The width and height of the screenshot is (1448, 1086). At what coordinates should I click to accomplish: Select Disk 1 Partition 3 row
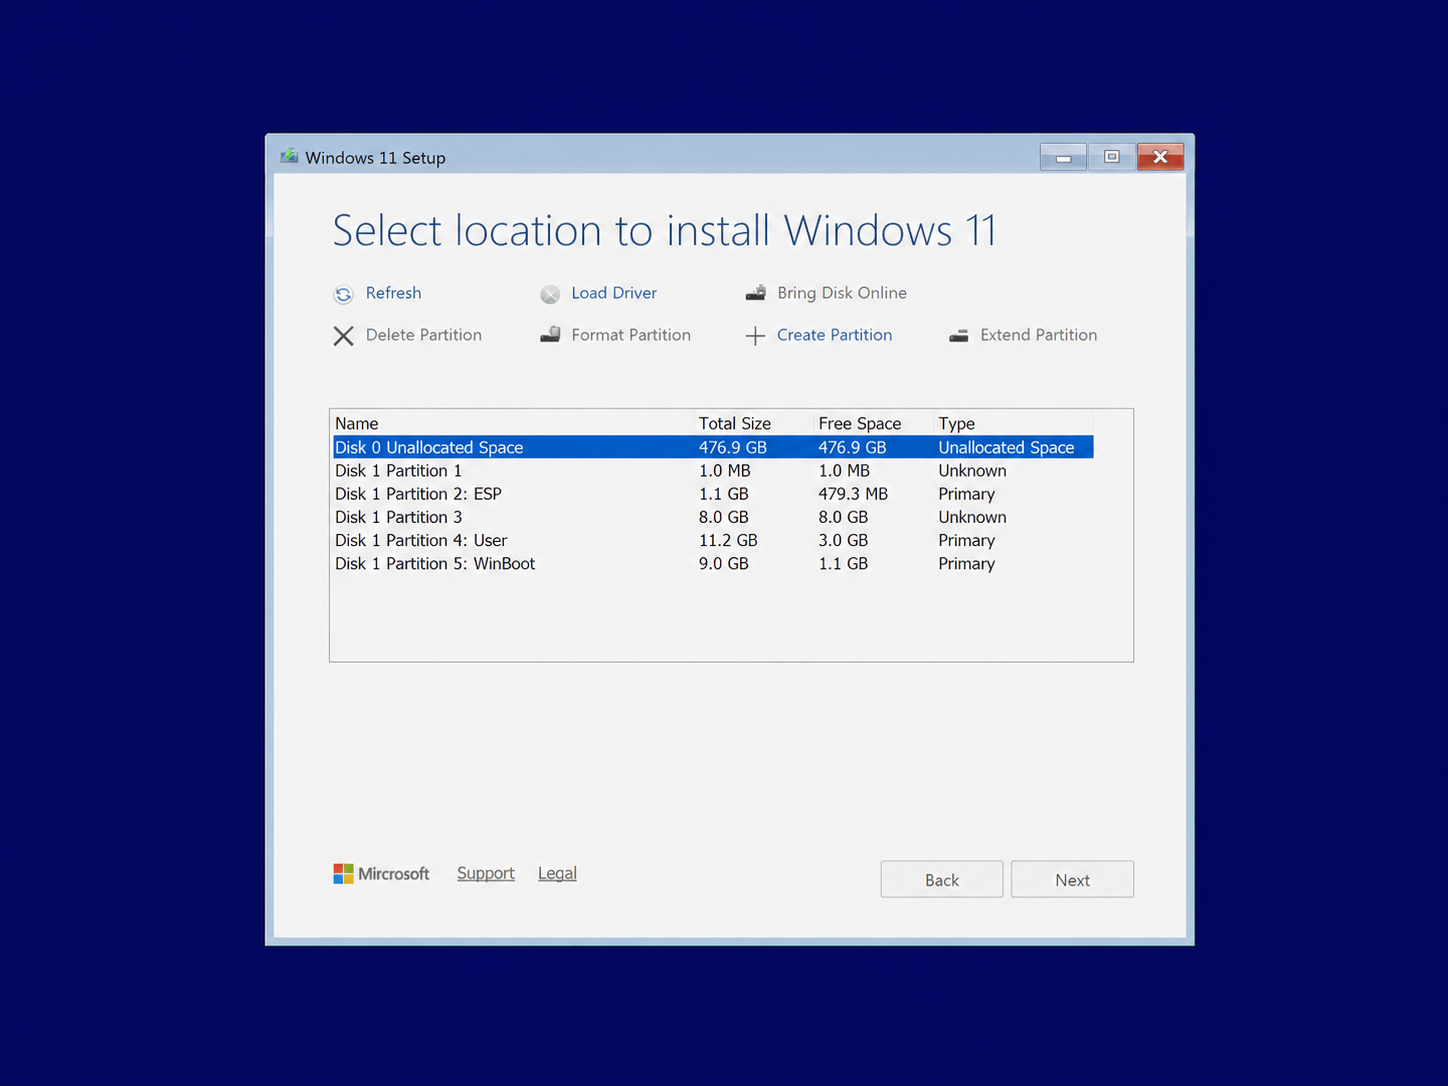tap(713, 517)
